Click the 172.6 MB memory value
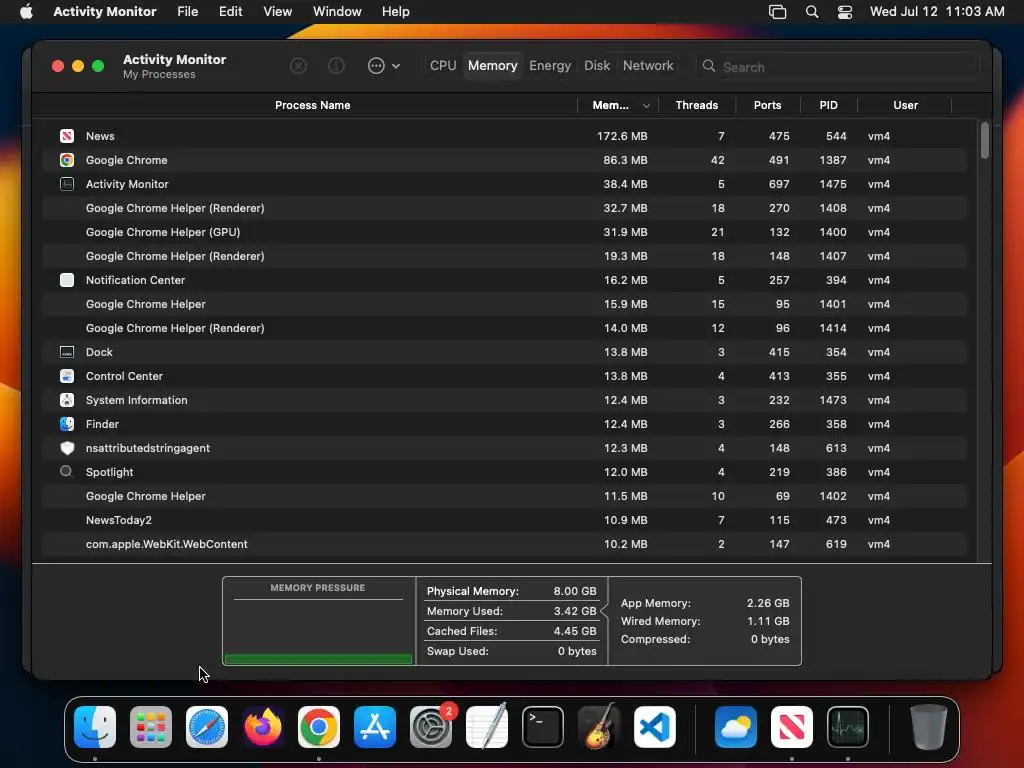Viewport: 1024px width, 768px height. [x=622, y=136]
